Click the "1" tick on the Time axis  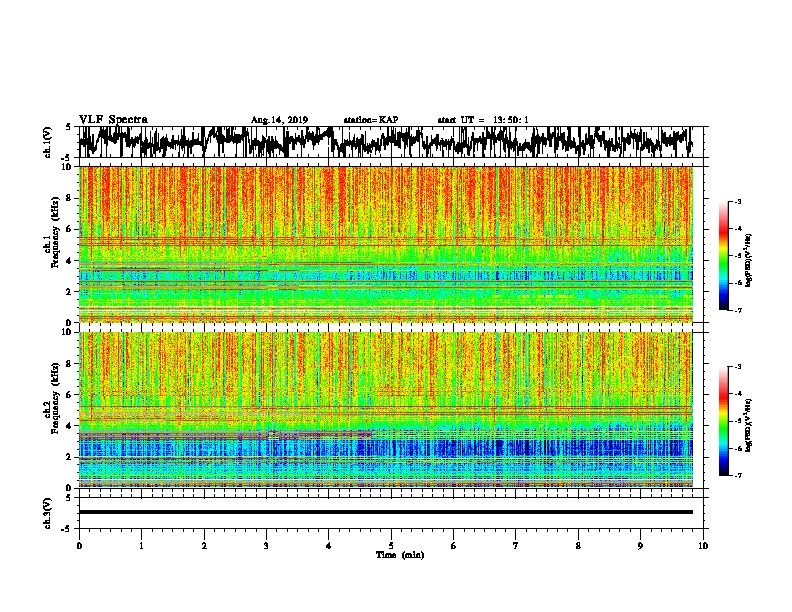(x=141, y=546)
